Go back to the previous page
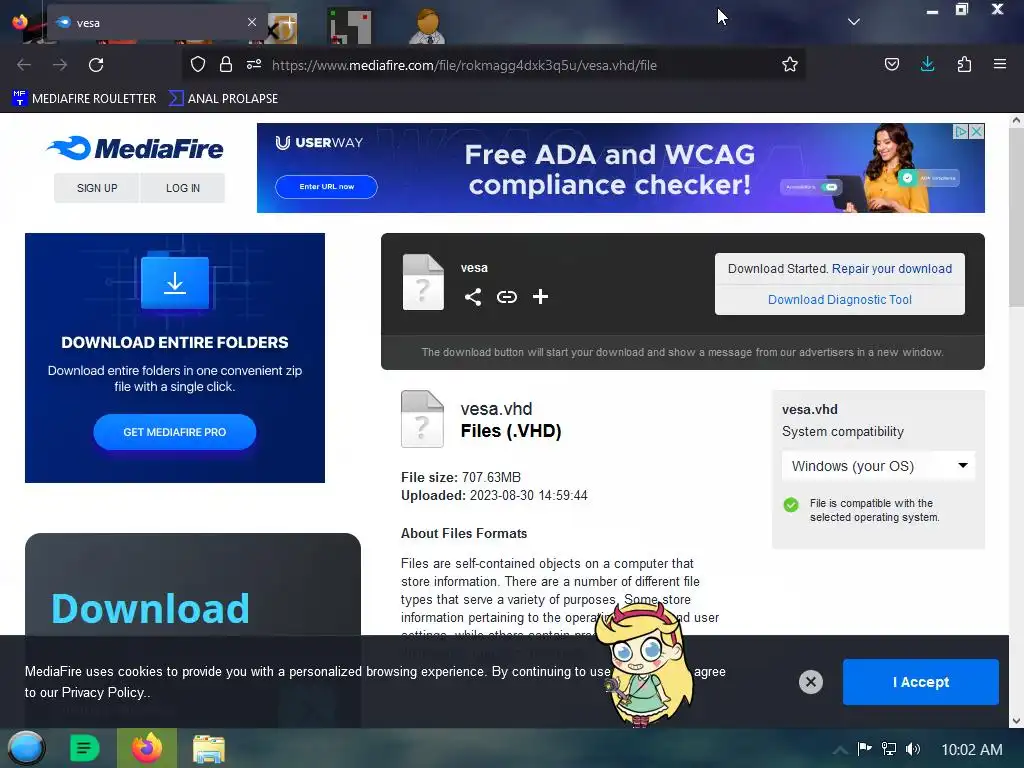This screenshot has height=768, width=1024. [24, 65]
